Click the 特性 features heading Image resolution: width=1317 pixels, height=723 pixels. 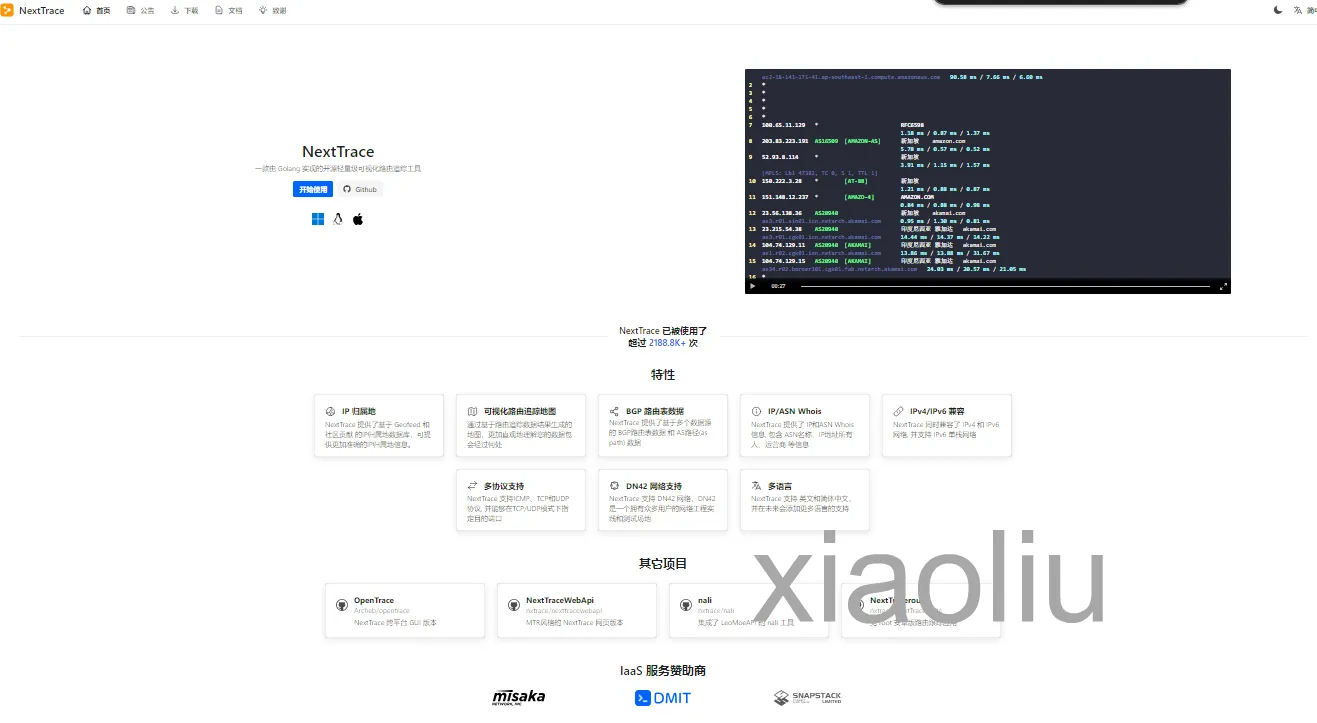click(x=663, y=375)
